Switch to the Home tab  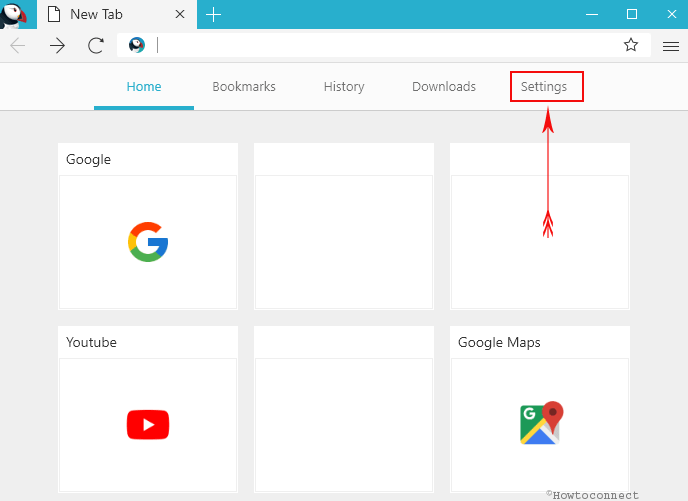coord(144,86)
